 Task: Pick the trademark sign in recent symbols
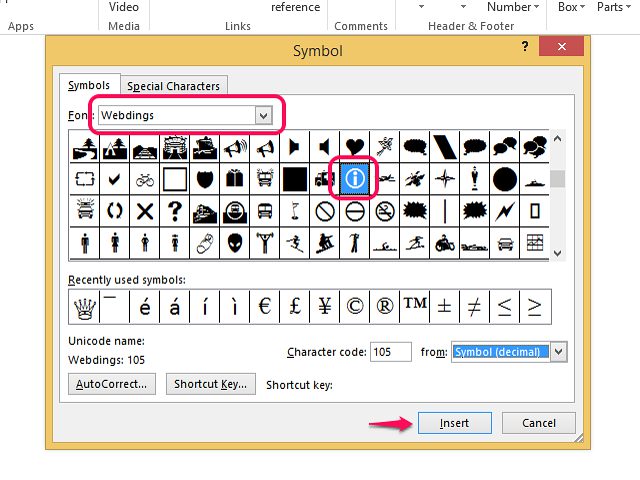coord(415,307)
